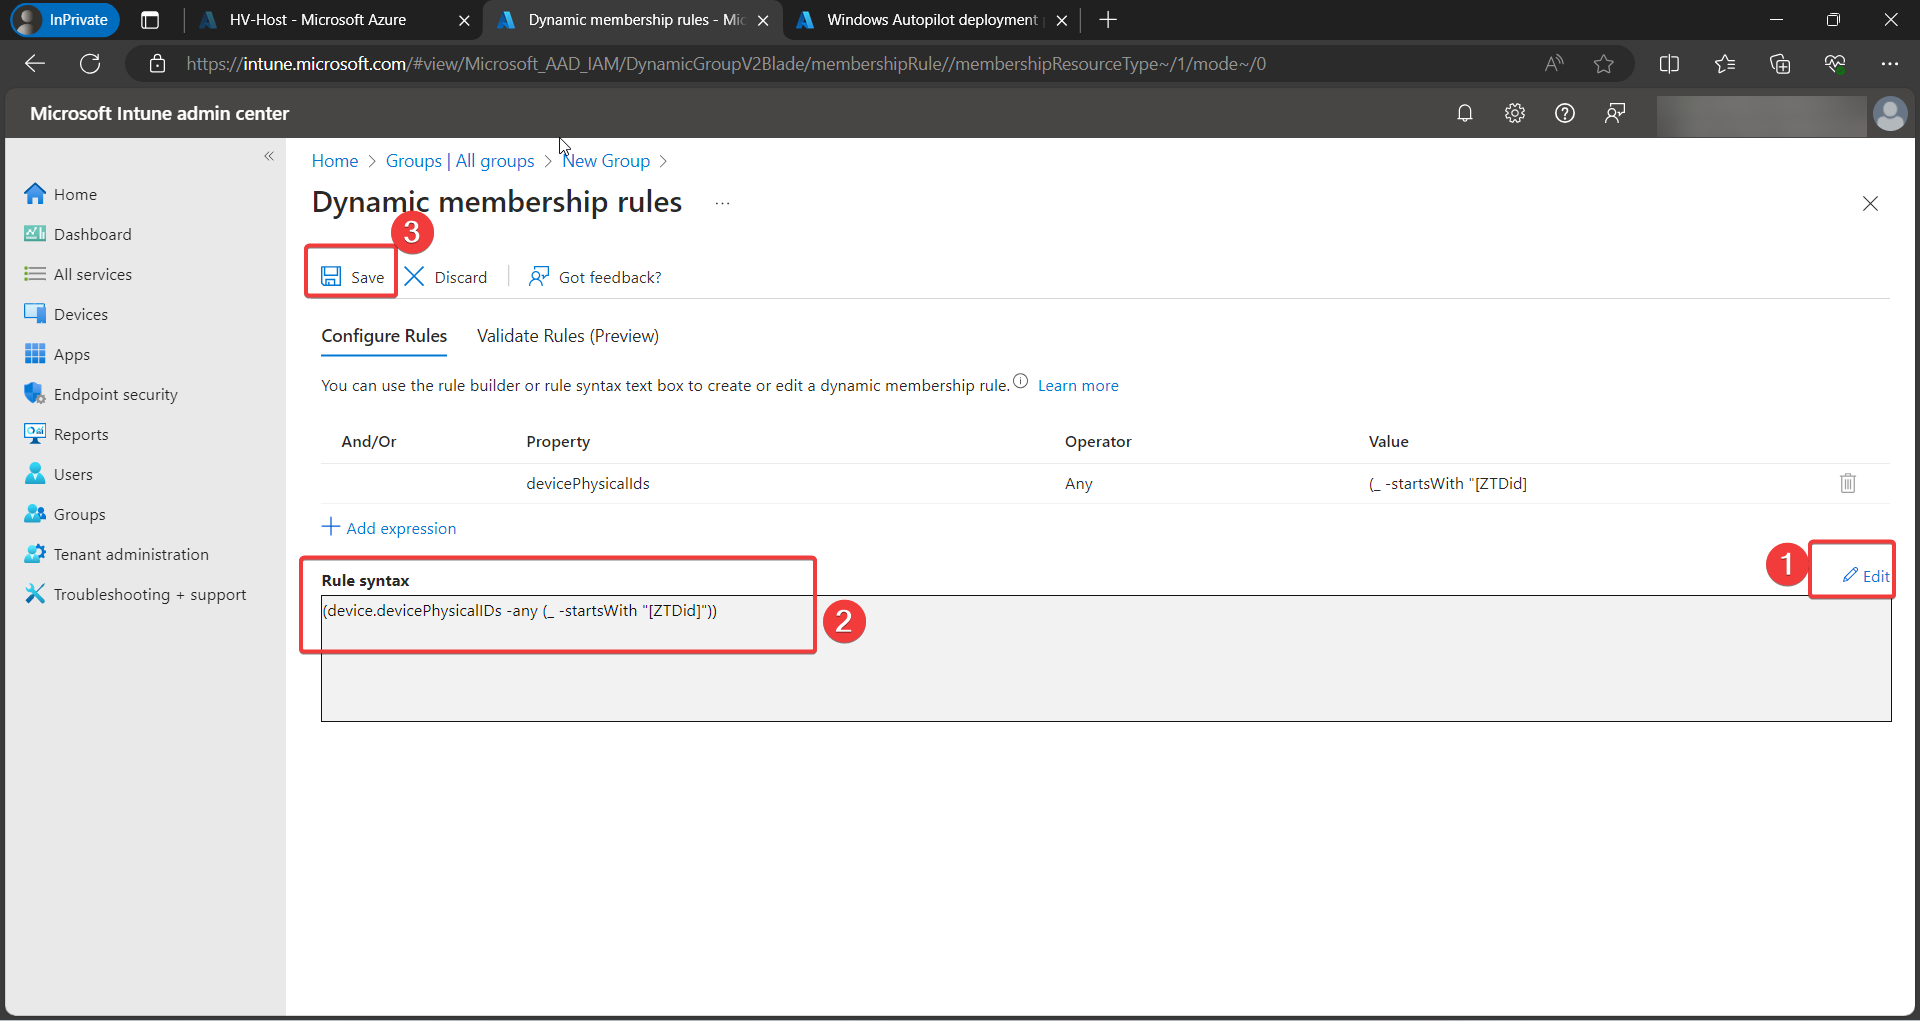Click Add expression
The image size is (1920, 1021).
point(389,528)
